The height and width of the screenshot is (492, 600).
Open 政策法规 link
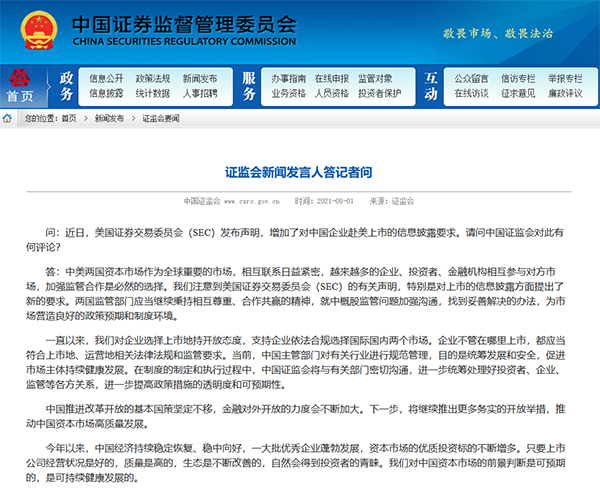152,77
